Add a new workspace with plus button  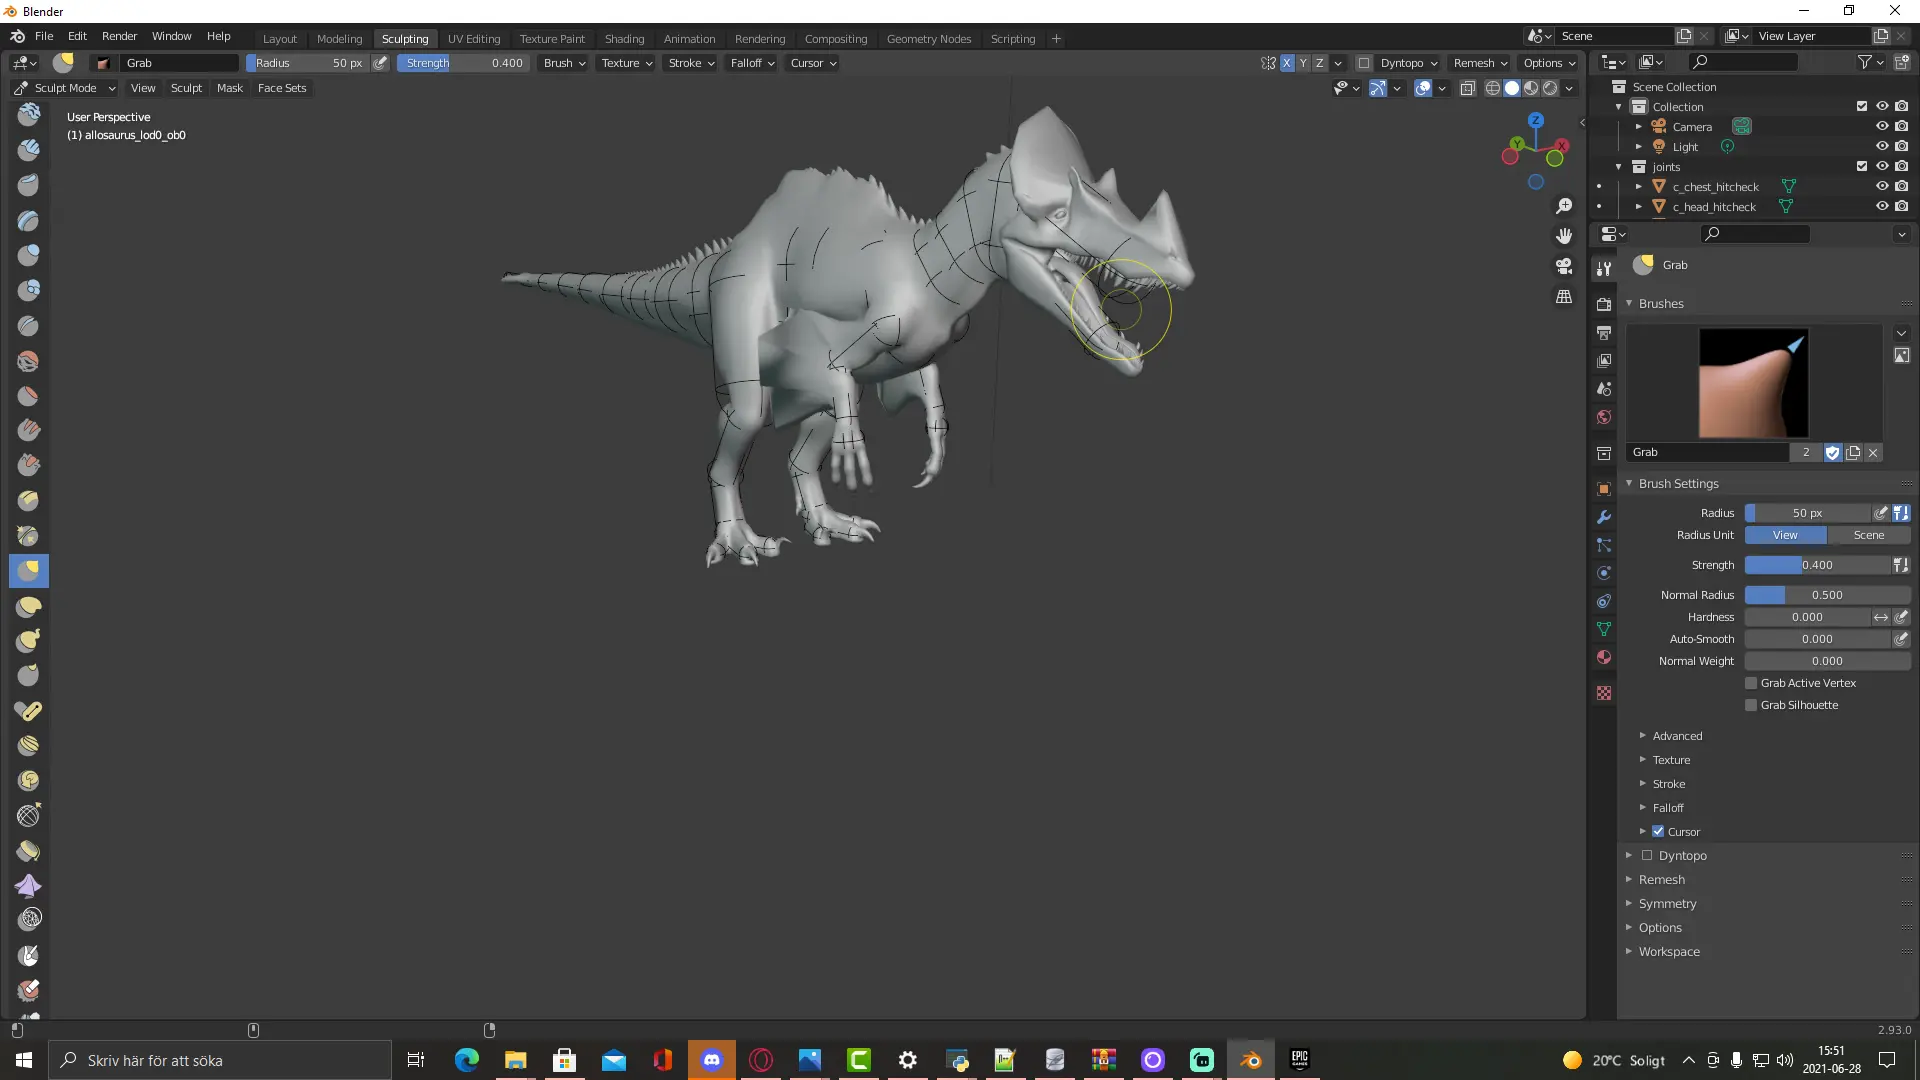point(1056,39)
